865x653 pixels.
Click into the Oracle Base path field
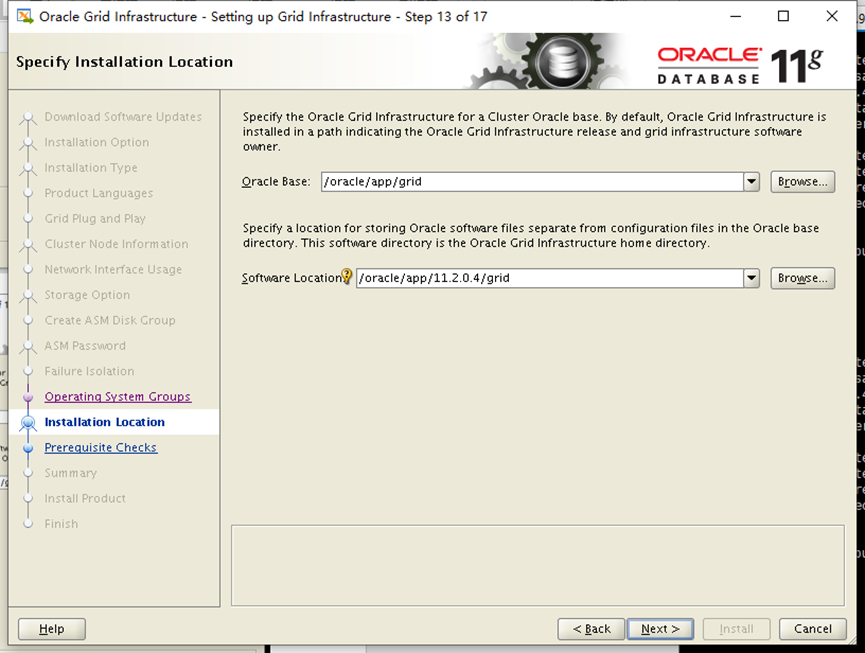532,181
